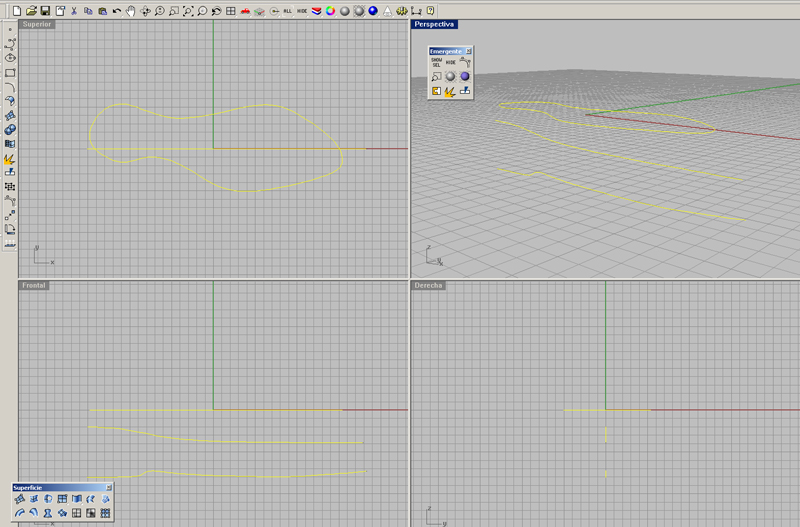The image size is (800, 527).
Task: Open the help icon in the toolbar
Action: click(431, 11)
